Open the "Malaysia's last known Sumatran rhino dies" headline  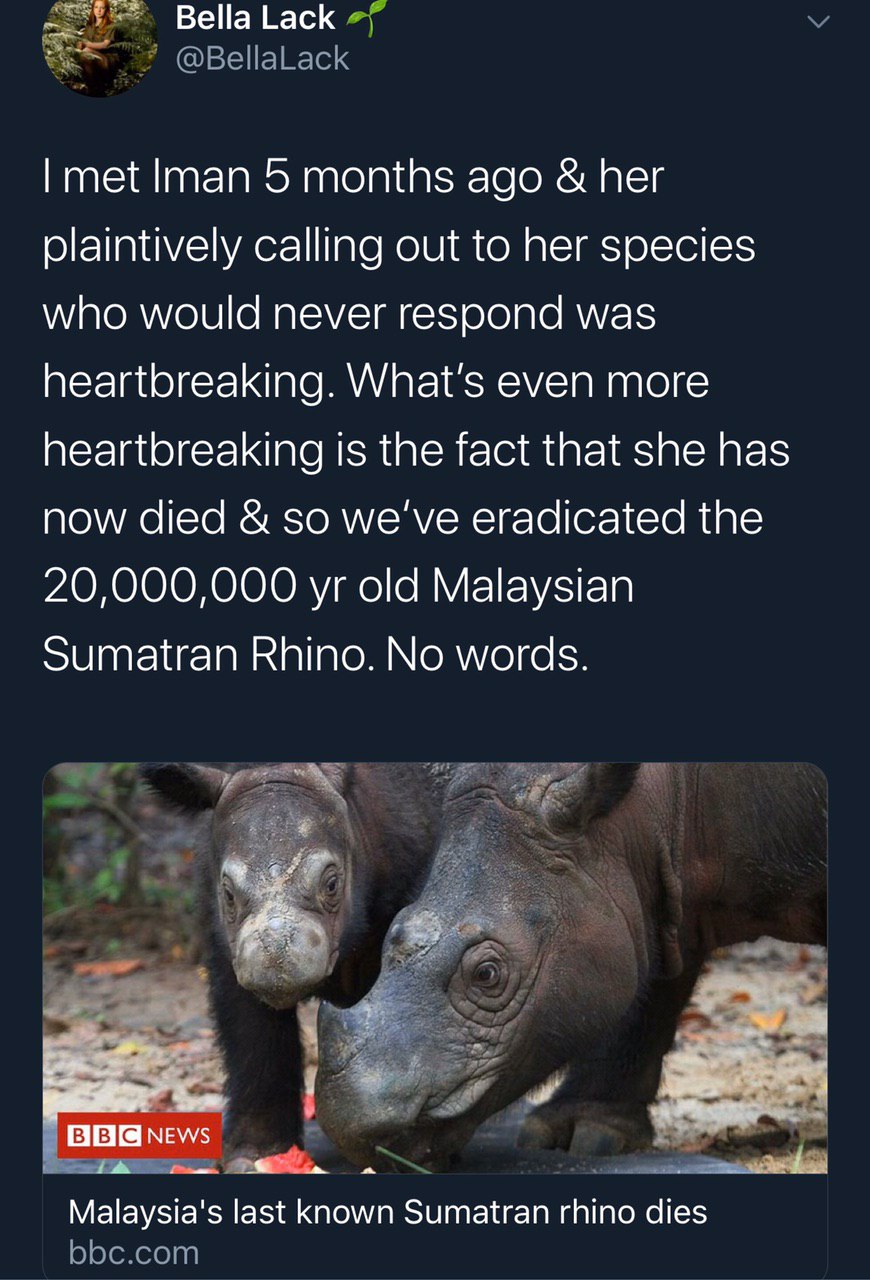(387, 1212)
